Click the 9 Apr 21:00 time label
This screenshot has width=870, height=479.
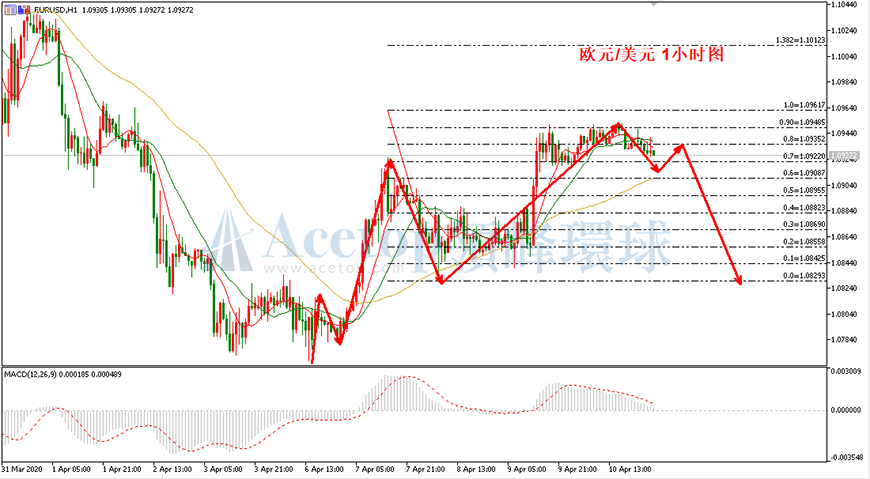pos(578,470)
